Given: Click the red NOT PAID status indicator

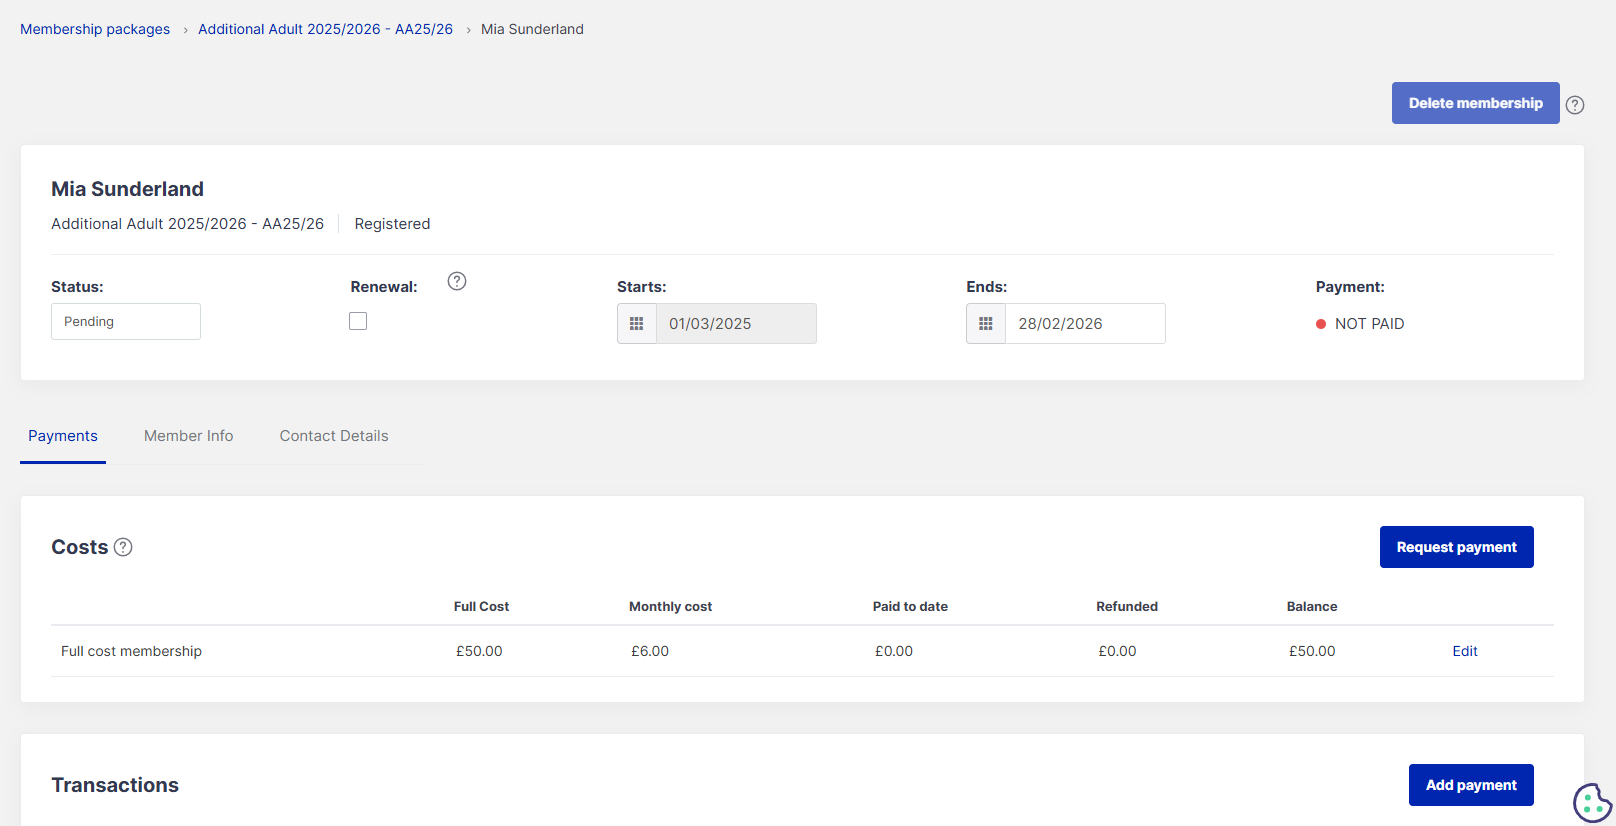Looking at the screenshot, I should (x=1321, y=324).
